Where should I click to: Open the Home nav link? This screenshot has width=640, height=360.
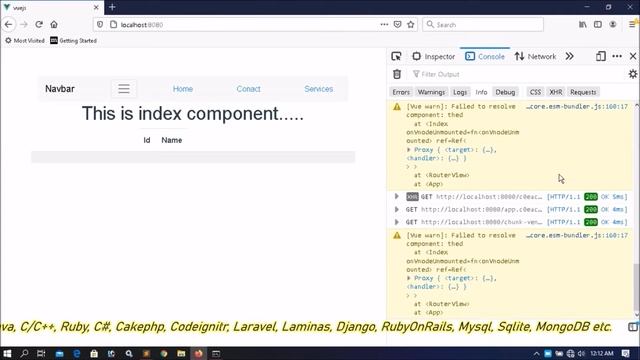pyautogui.click(x=182, y=89)
